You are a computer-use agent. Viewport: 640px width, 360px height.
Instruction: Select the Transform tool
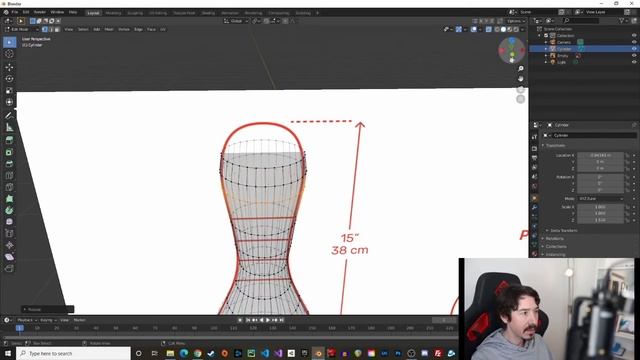click(9, 102)
